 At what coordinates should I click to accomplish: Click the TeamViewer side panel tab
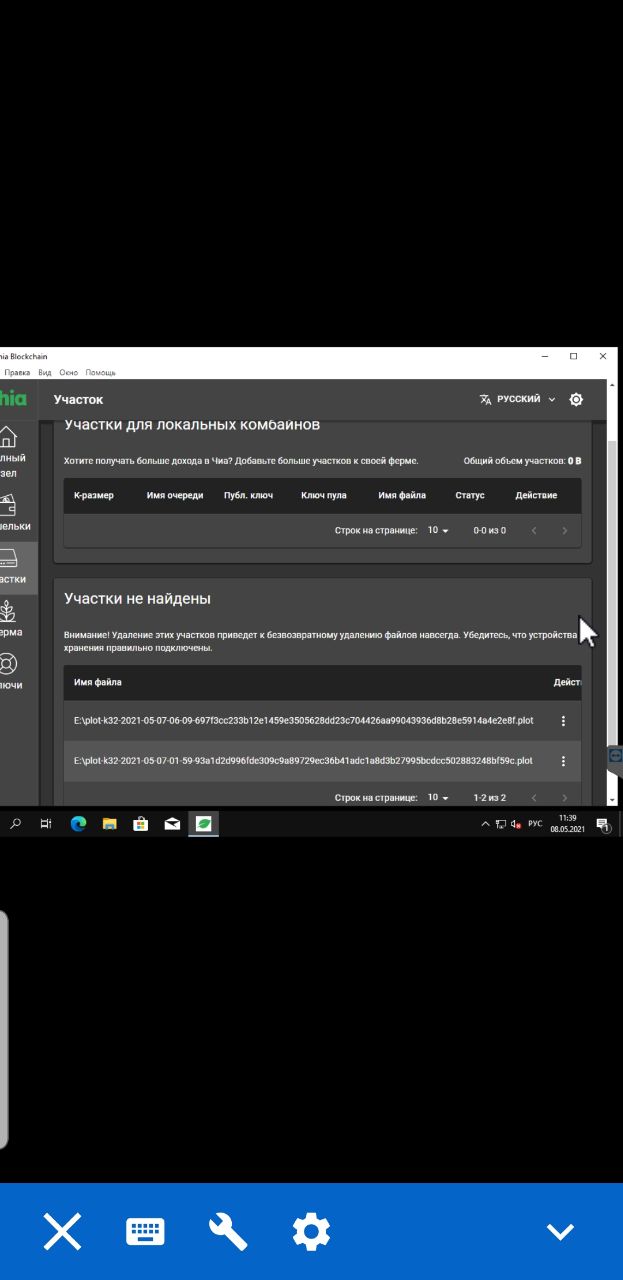point(615,756)
